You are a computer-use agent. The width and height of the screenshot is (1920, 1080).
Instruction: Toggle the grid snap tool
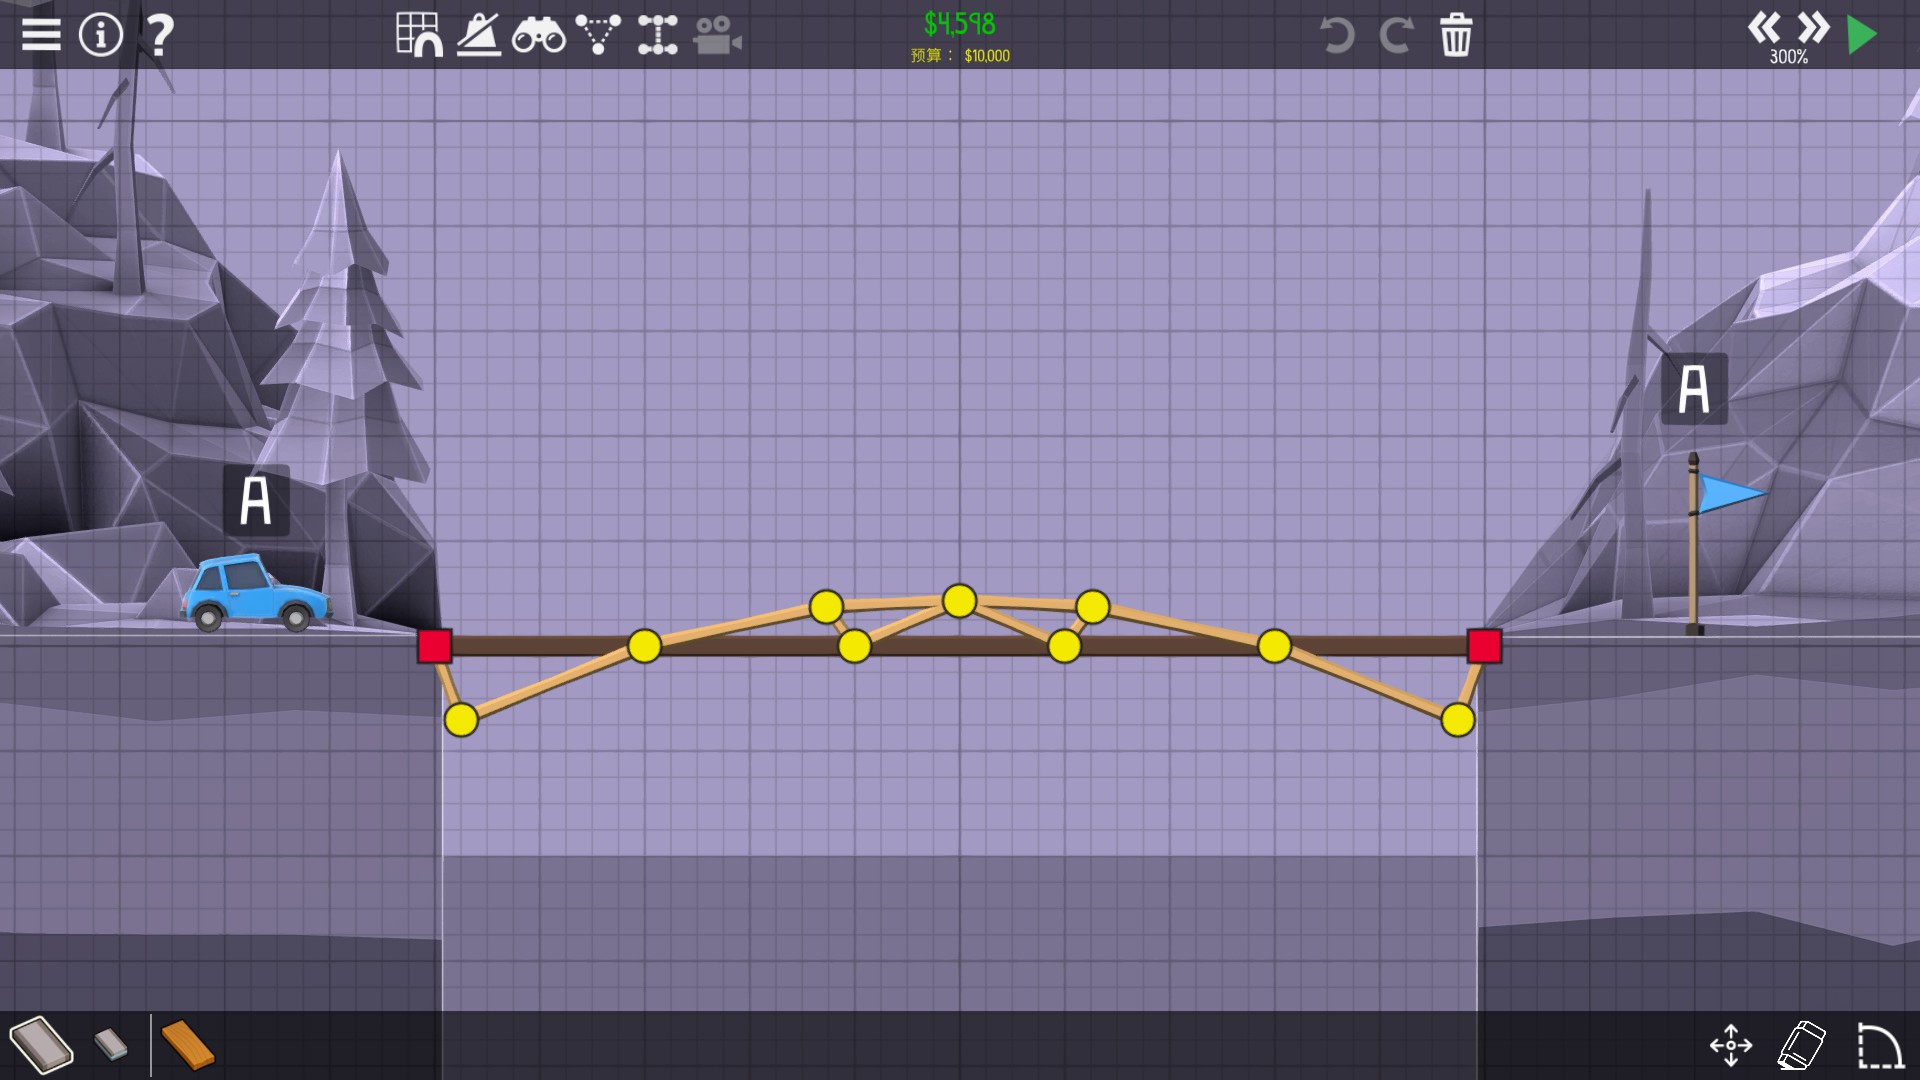[419, 35]
